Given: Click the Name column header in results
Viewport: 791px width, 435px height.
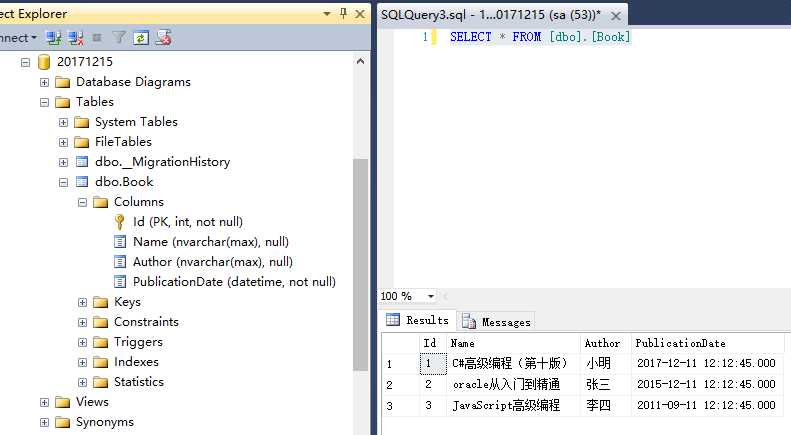Looking at the screenshot, I should (x=513, y=343).
